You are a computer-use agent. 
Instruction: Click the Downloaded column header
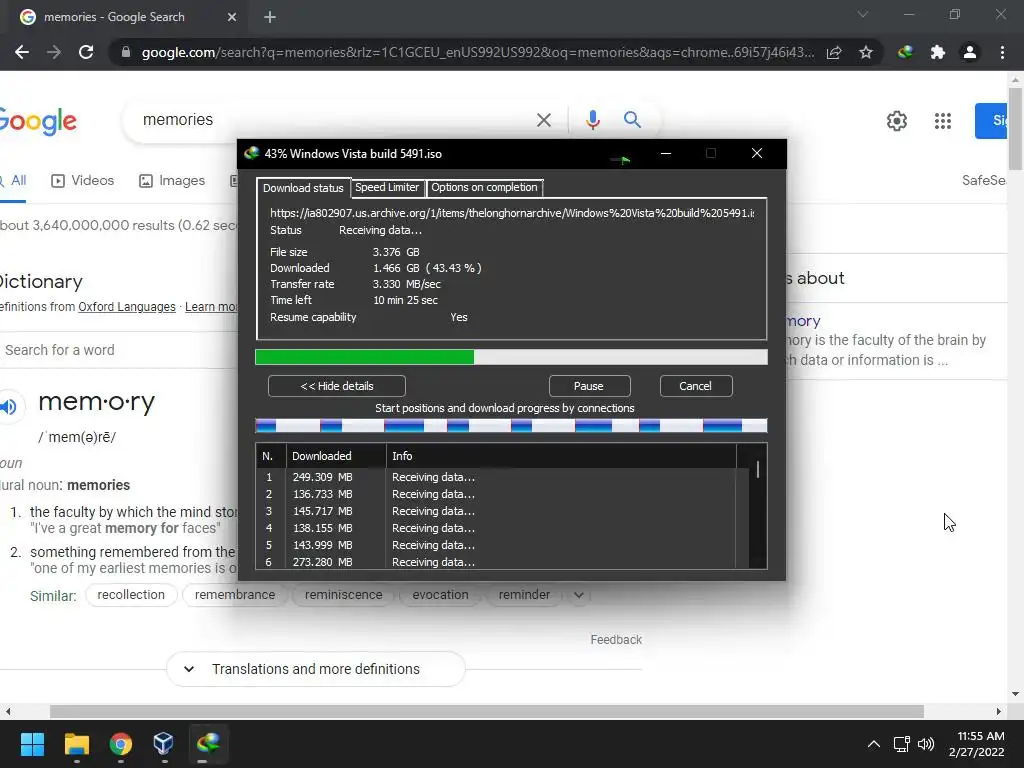[x=336, y=456]
